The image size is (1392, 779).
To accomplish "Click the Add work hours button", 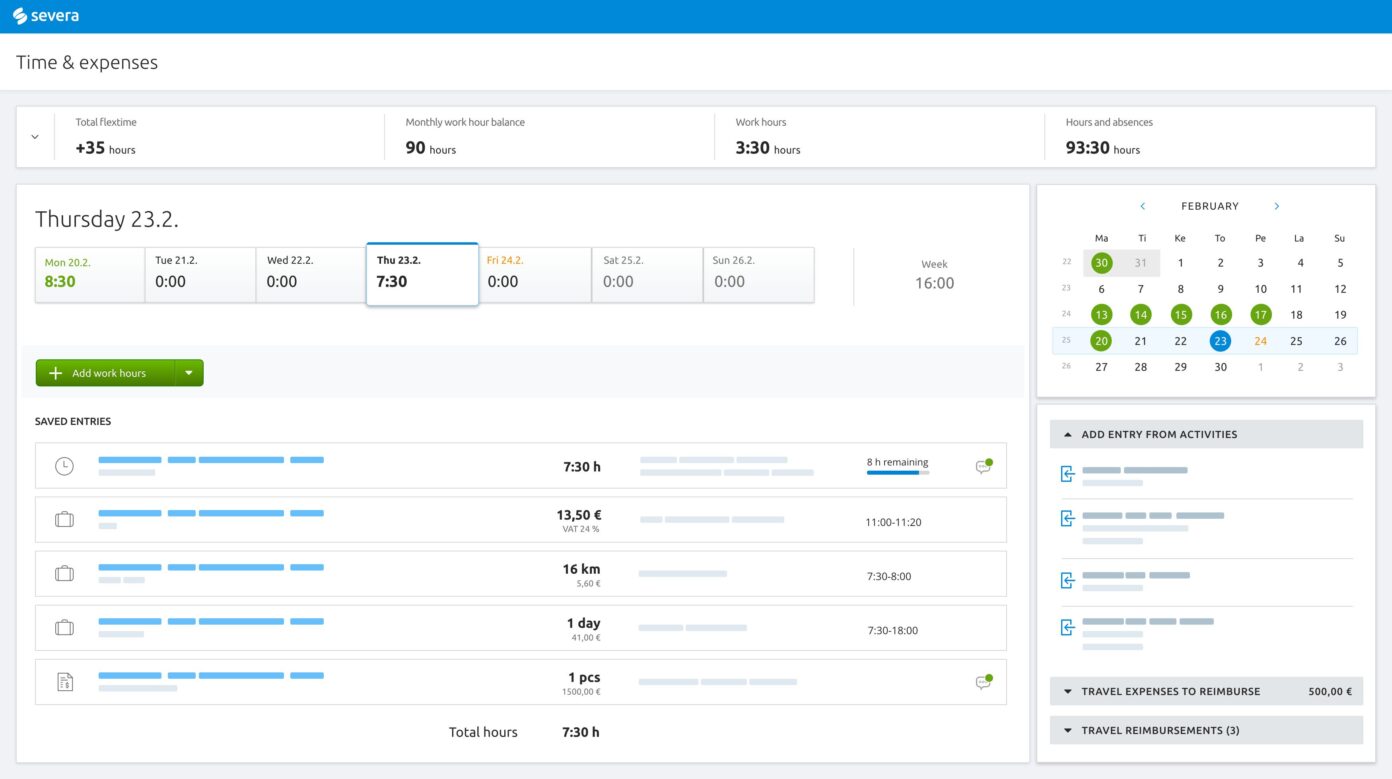I will tap(106, 373).
